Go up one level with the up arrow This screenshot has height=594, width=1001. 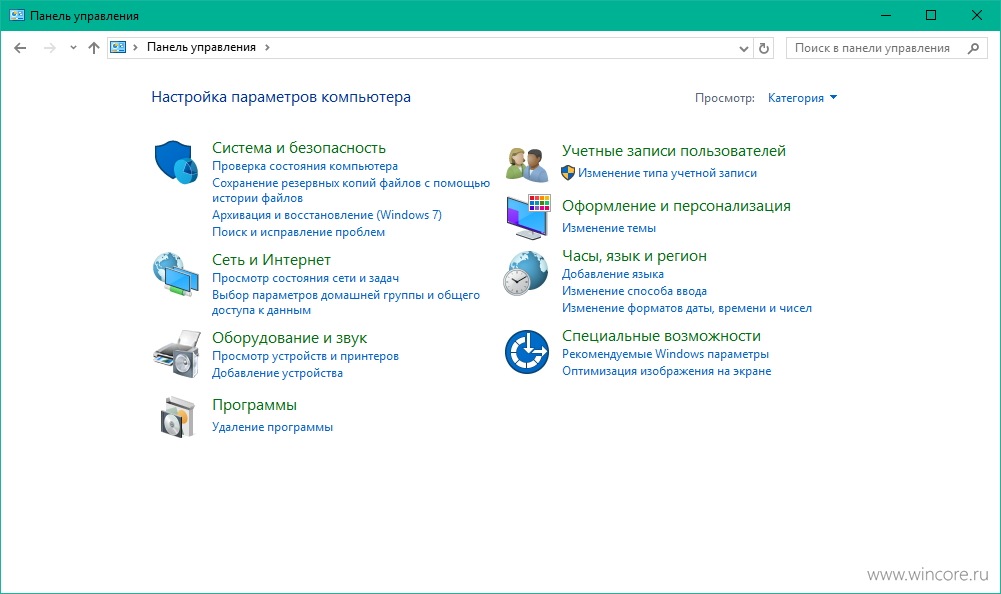[94, 48]
